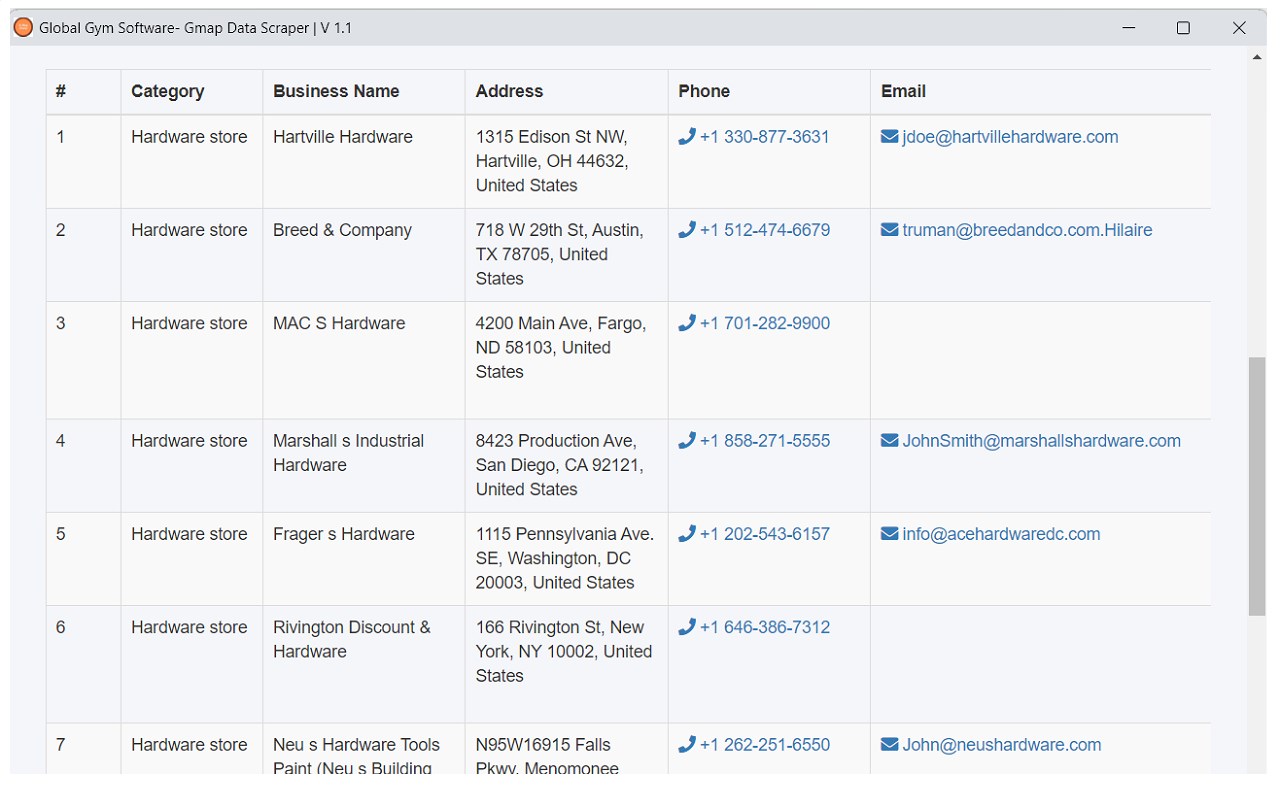
Task: Click phone icon beside +1 512-474-6679
Action: (x=686, y=230)
